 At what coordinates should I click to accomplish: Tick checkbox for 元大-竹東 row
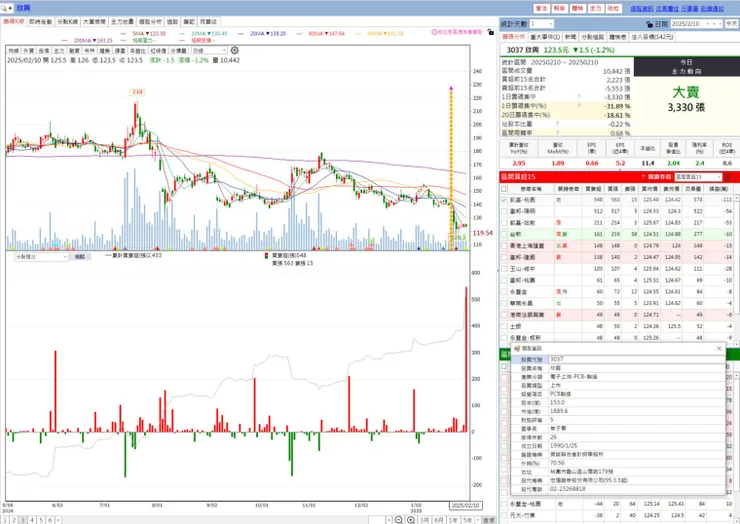504,516
